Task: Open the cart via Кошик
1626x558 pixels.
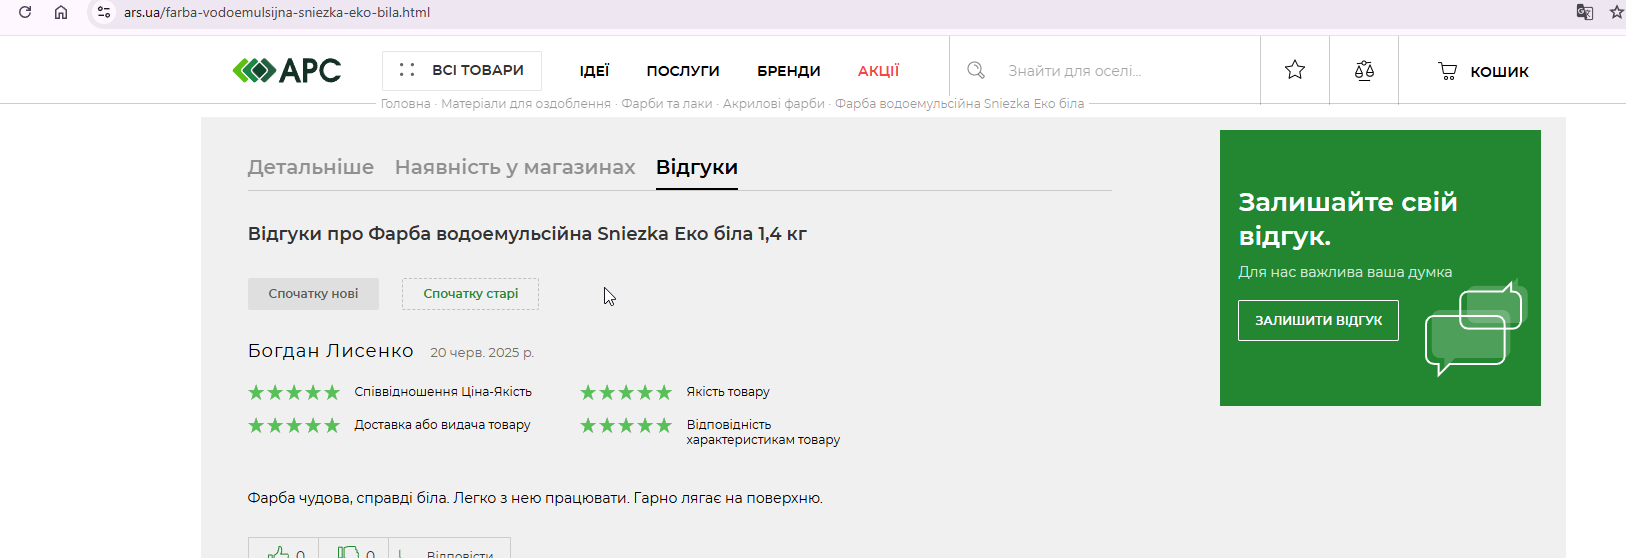Action: click(1483, 71)
